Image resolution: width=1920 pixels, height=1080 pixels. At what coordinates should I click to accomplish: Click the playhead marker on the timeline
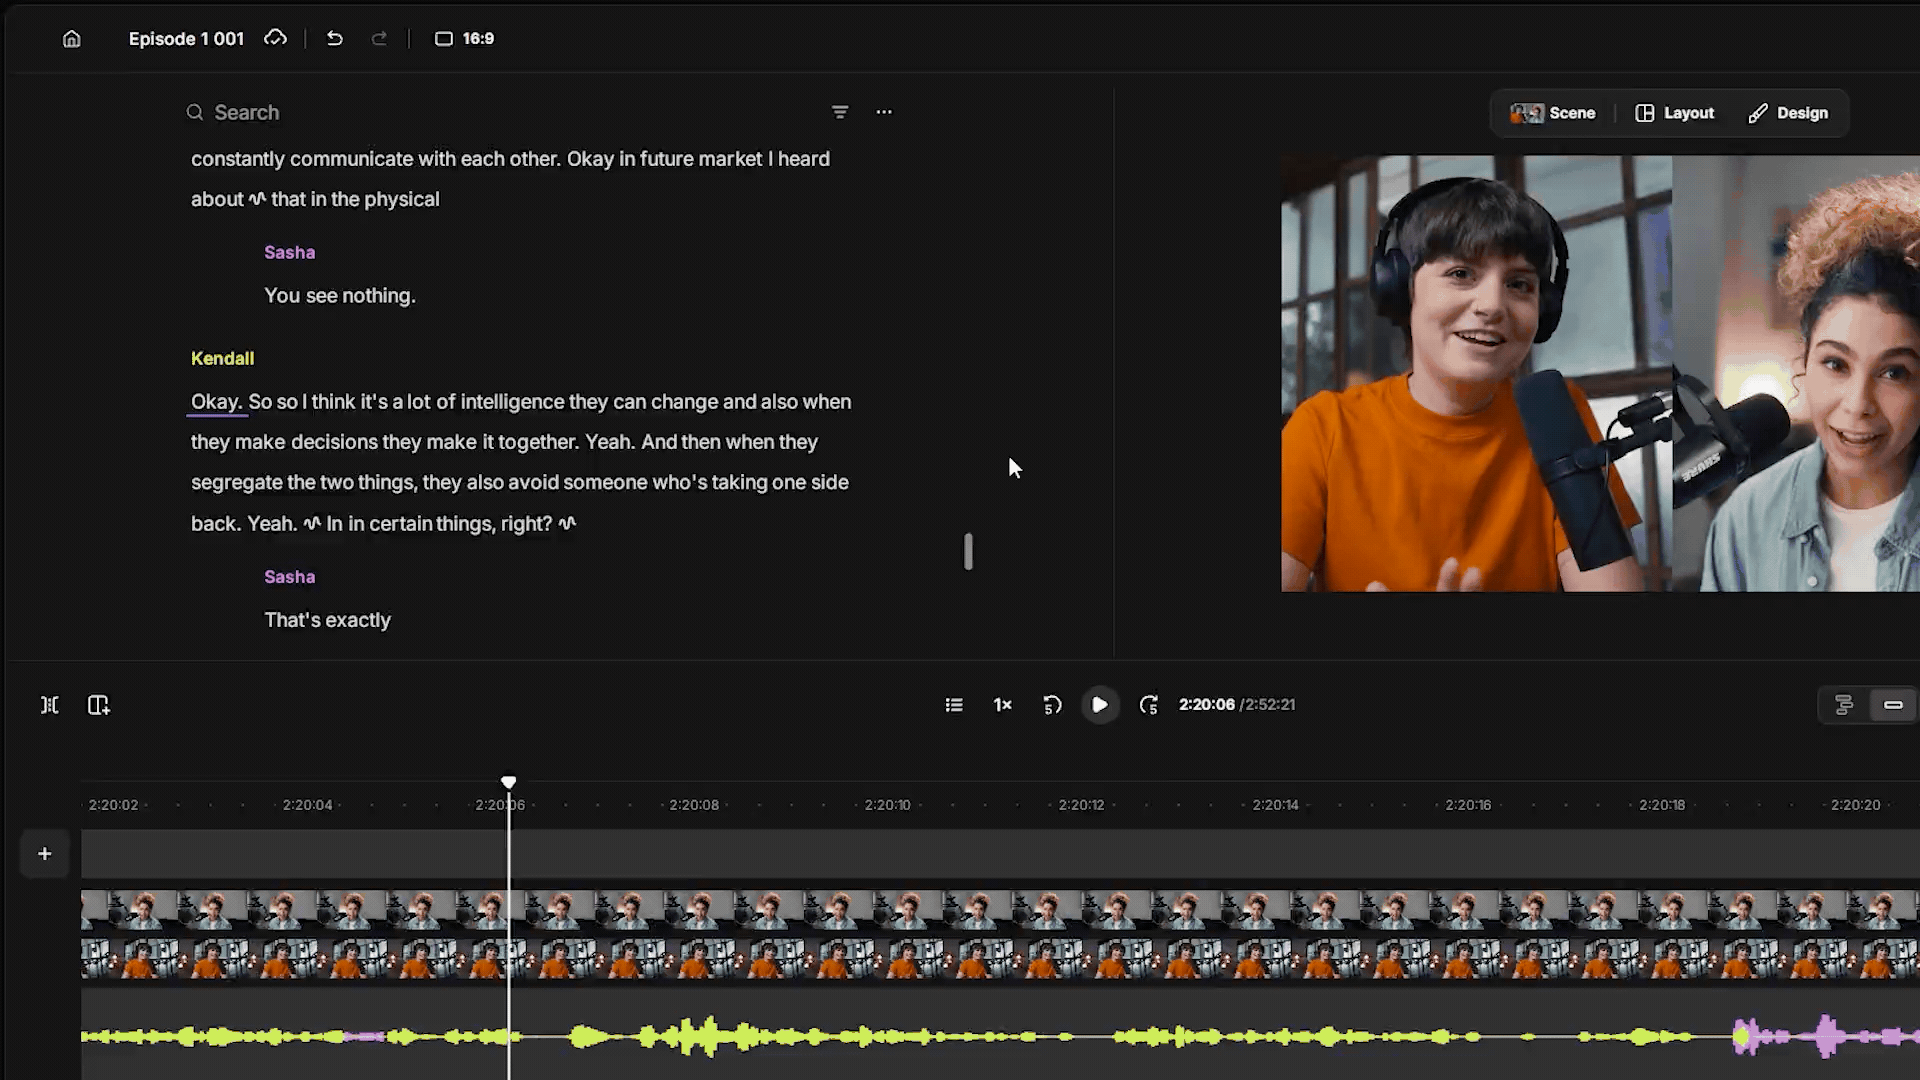tap(509, 782)
